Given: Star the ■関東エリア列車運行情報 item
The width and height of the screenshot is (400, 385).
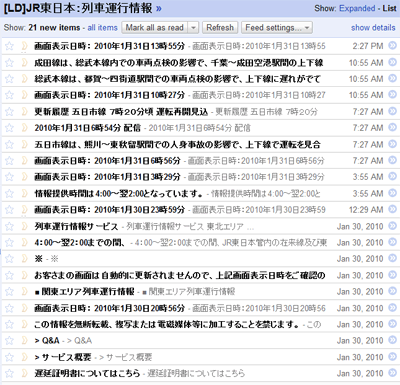Looking at the screenshot, I should [x=9, y=292].
